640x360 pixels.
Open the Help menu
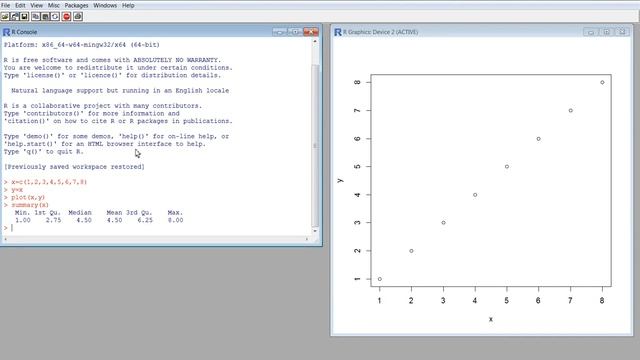coord(128,5)
